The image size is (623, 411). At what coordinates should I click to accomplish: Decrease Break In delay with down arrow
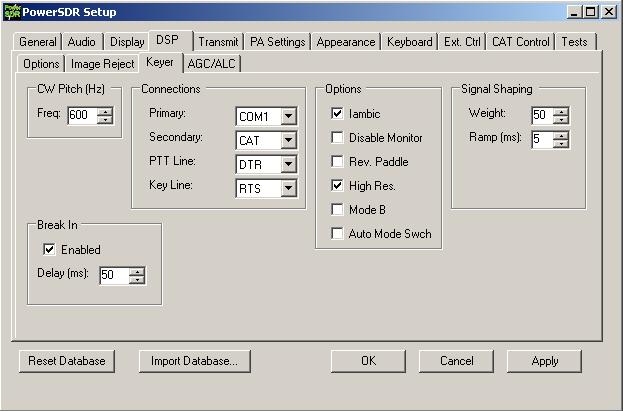(x=137, y=280)
